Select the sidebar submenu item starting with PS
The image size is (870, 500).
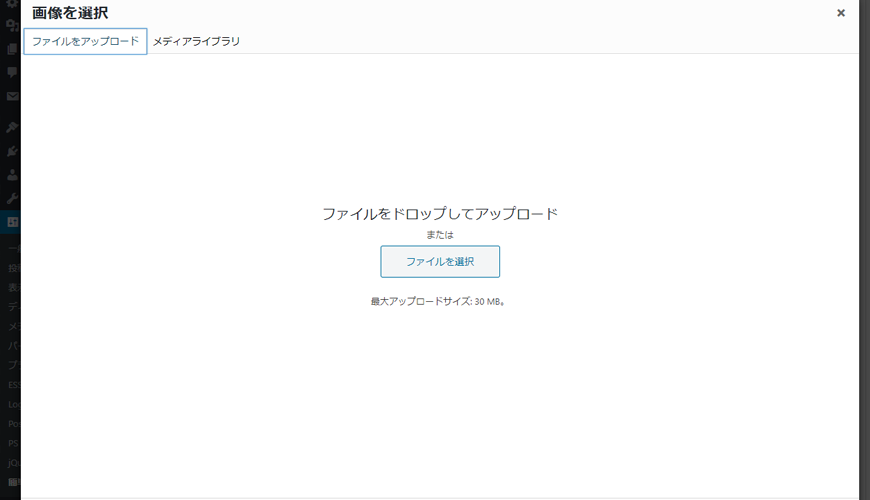[13, 443]
